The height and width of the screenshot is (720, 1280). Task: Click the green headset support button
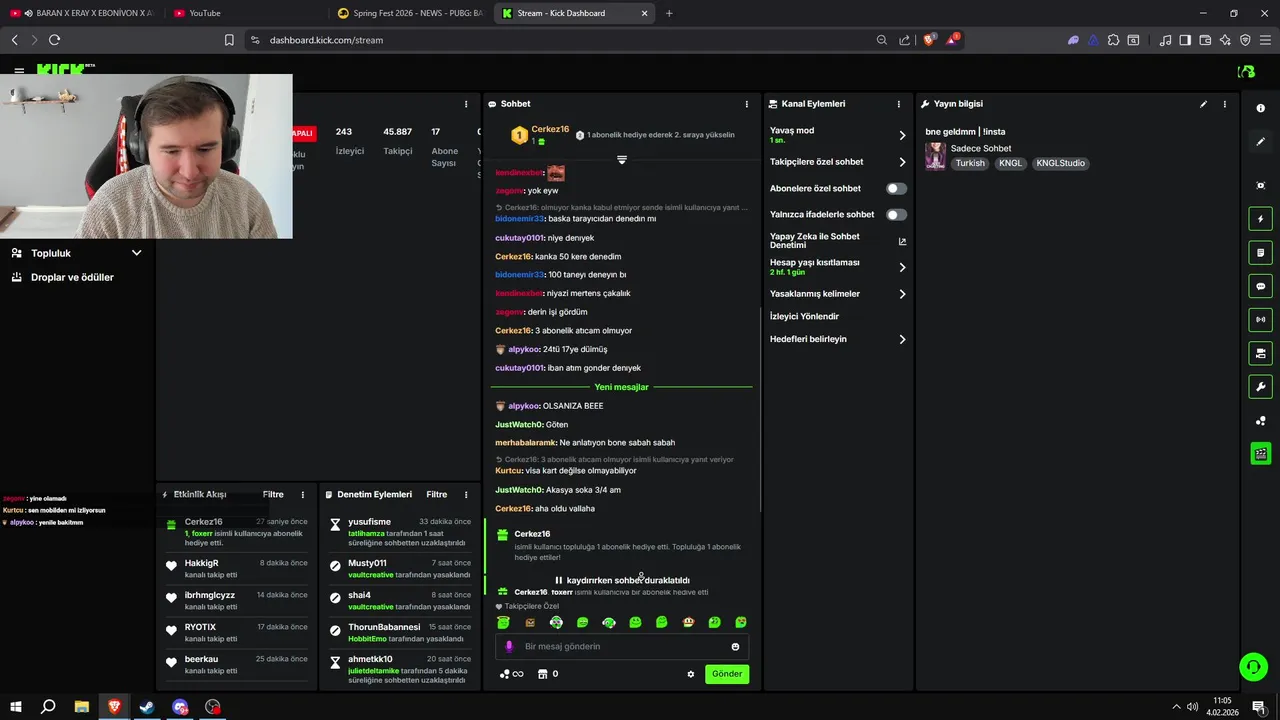coord(1252,666)
